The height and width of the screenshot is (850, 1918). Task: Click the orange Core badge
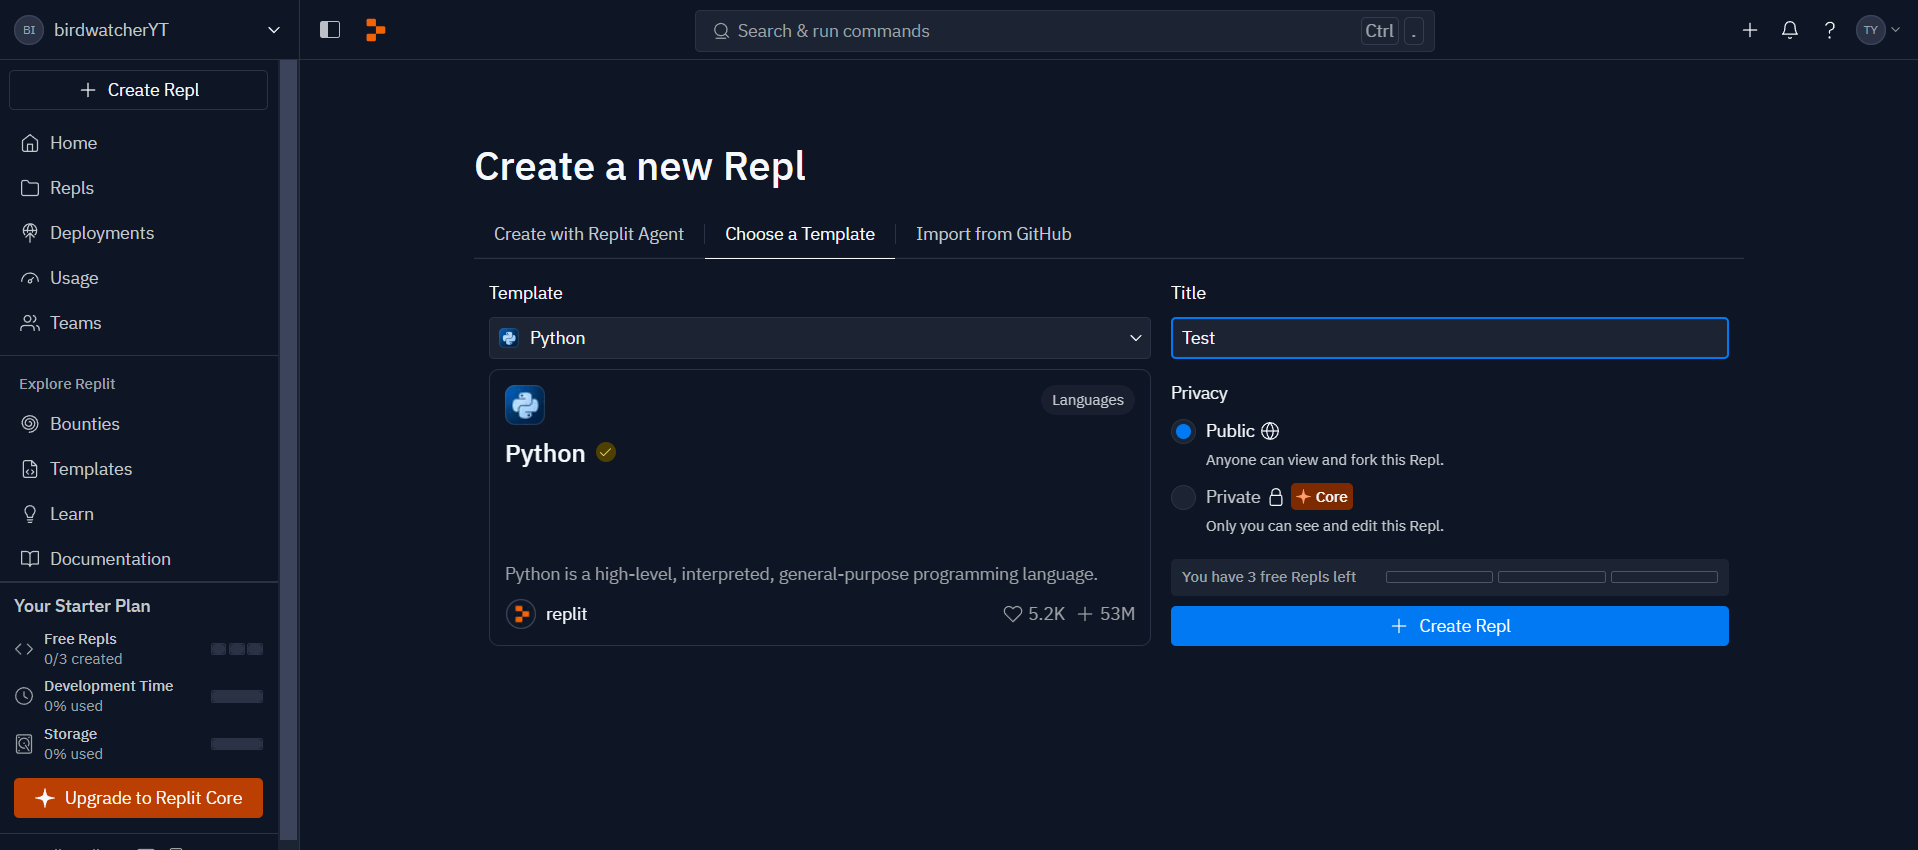pos(1322,497)
